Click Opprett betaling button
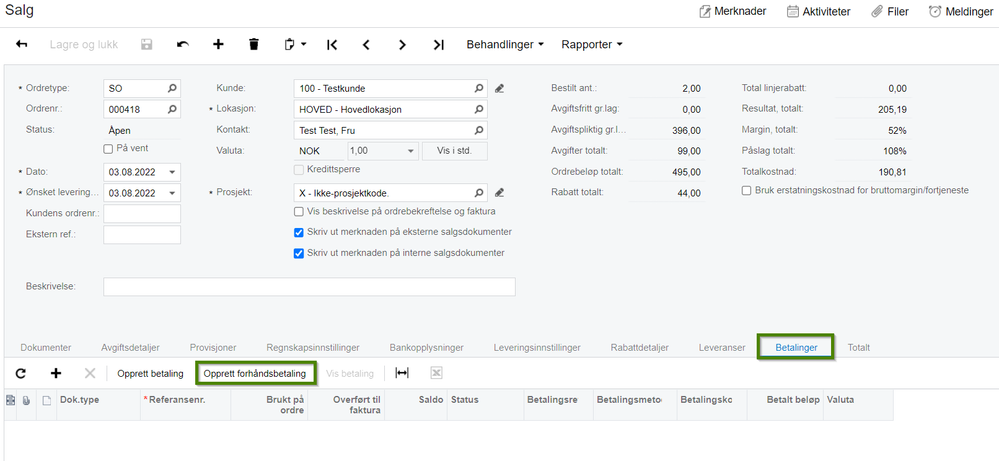999x461 pixels. (150, 374)
